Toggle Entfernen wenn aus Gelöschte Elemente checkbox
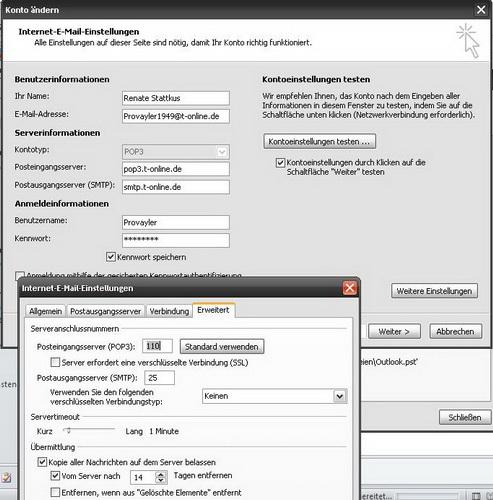493x500 pixels. [55, 492]
